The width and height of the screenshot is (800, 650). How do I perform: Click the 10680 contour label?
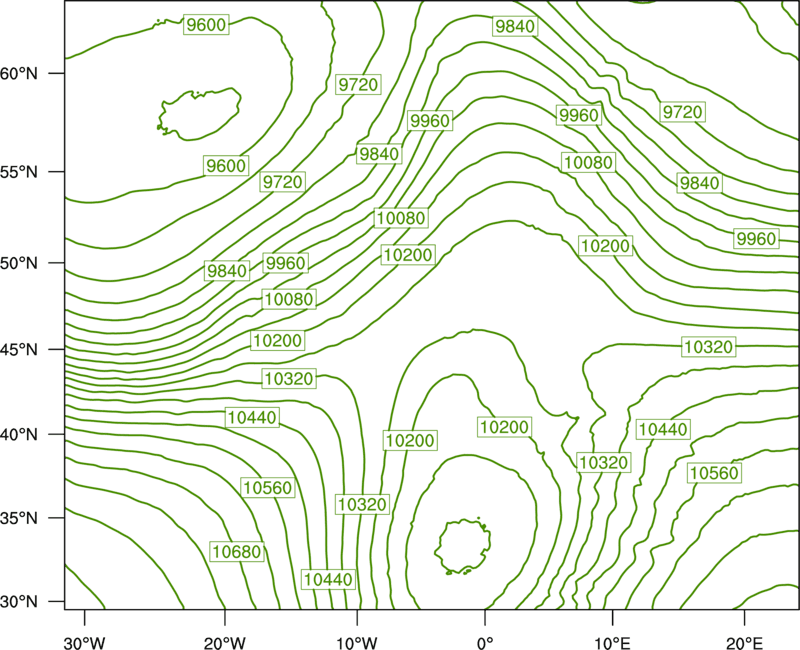tap(237, 552)
